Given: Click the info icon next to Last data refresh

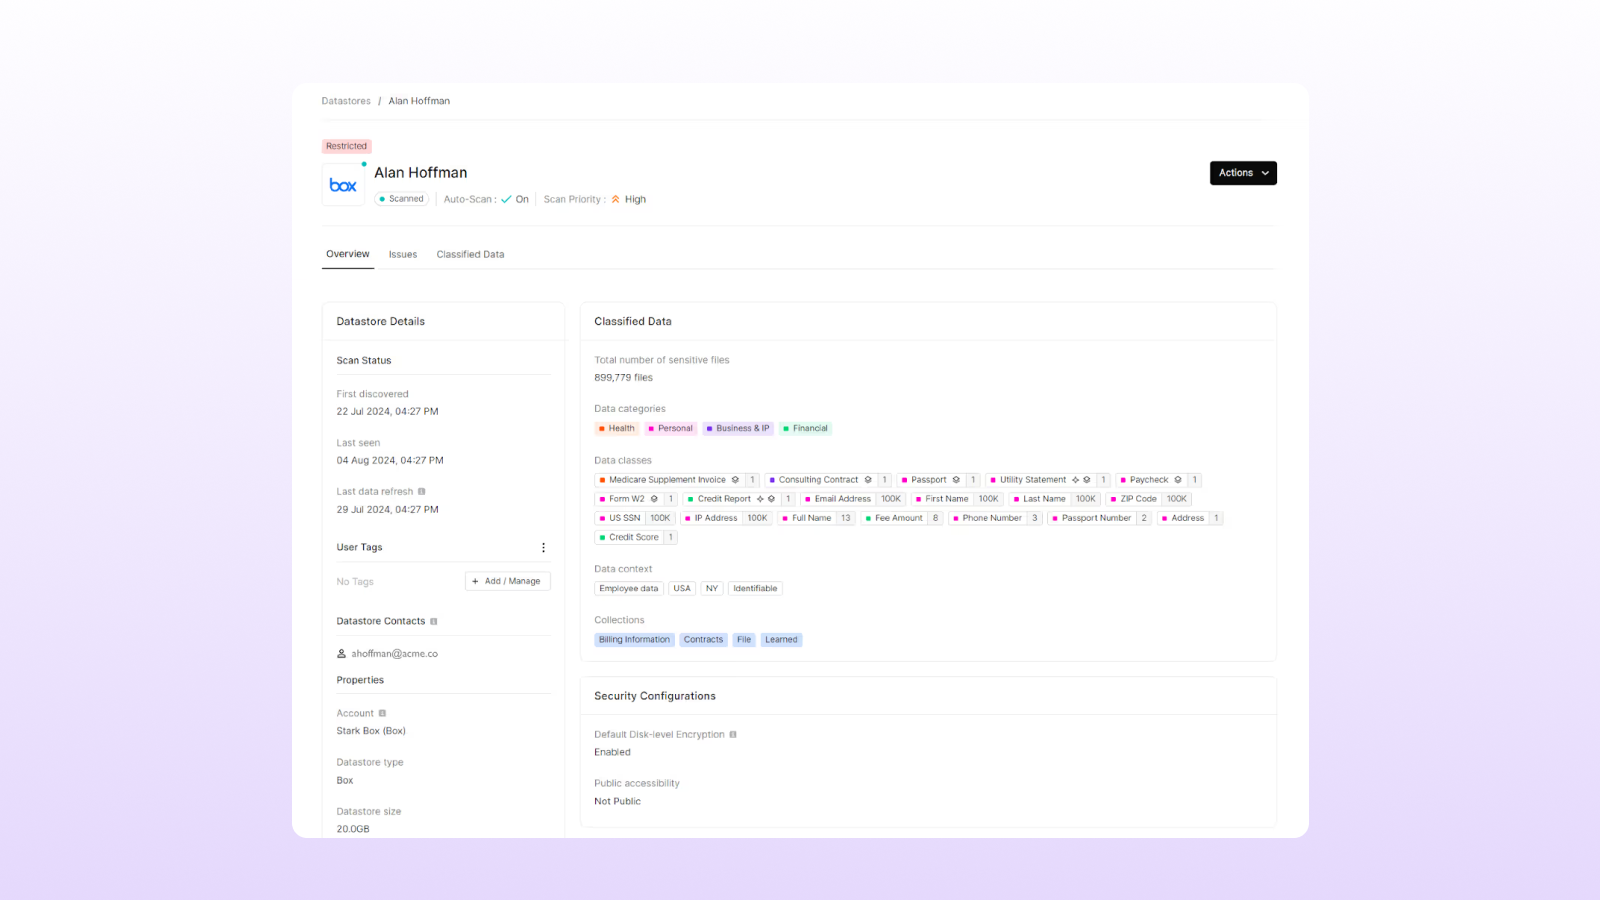Looking at the screenshot, I should pyautogui.click(x=422, y=491).
